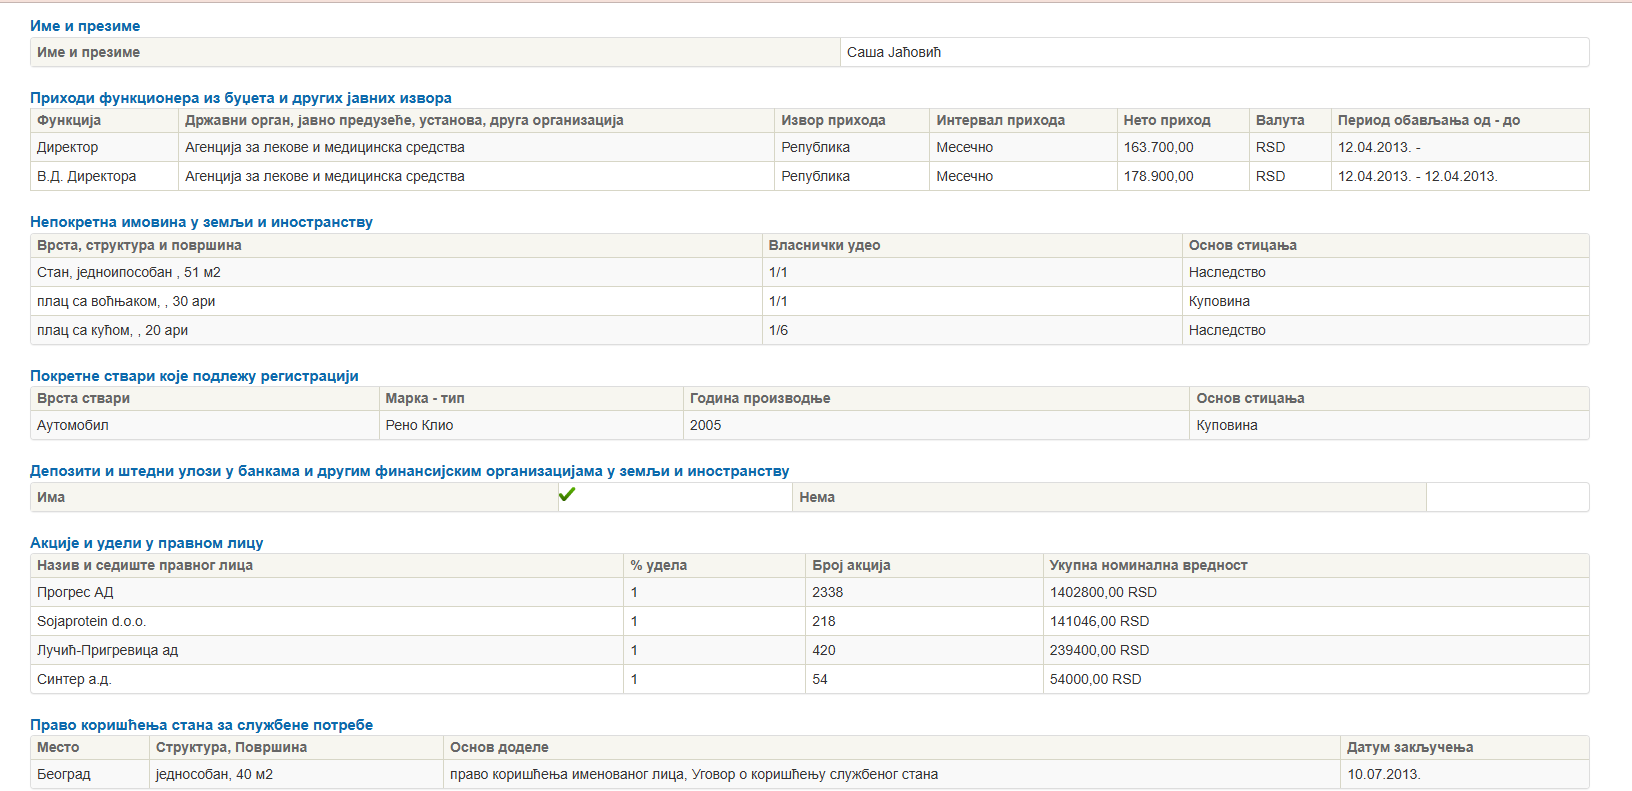1632x791 pixels.
Task: Click the Име и презиме section heading
Action: [x=85, y=26]
